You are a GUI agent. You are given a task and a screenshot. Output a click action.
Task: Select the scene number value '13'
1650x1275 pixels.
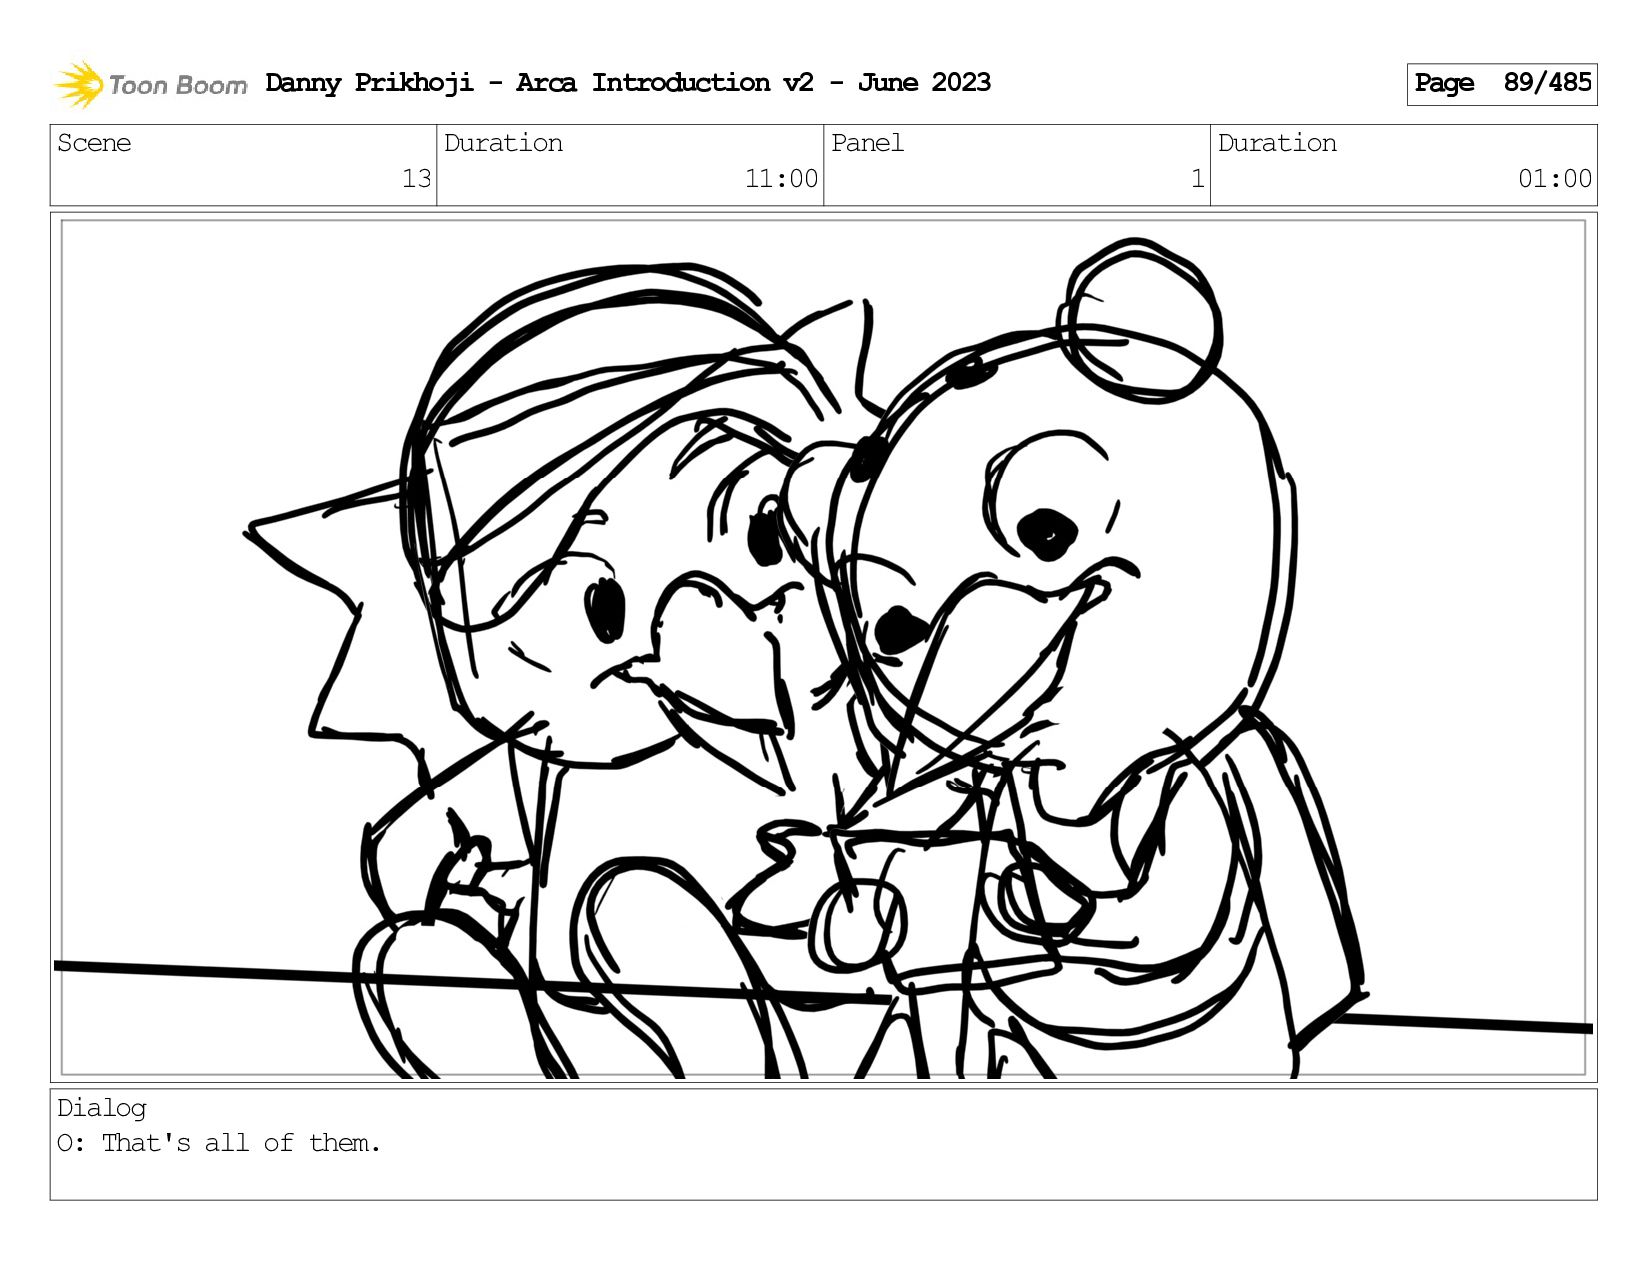pos(416,179)
